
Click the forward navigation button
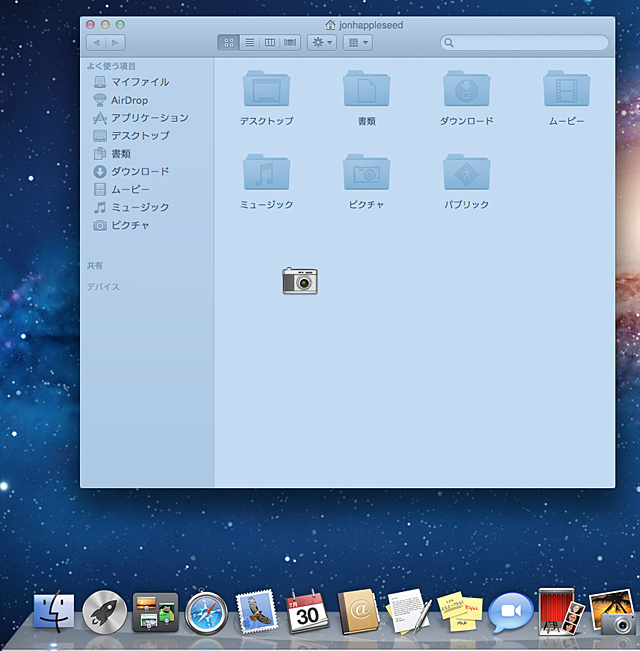pos(116,43)
